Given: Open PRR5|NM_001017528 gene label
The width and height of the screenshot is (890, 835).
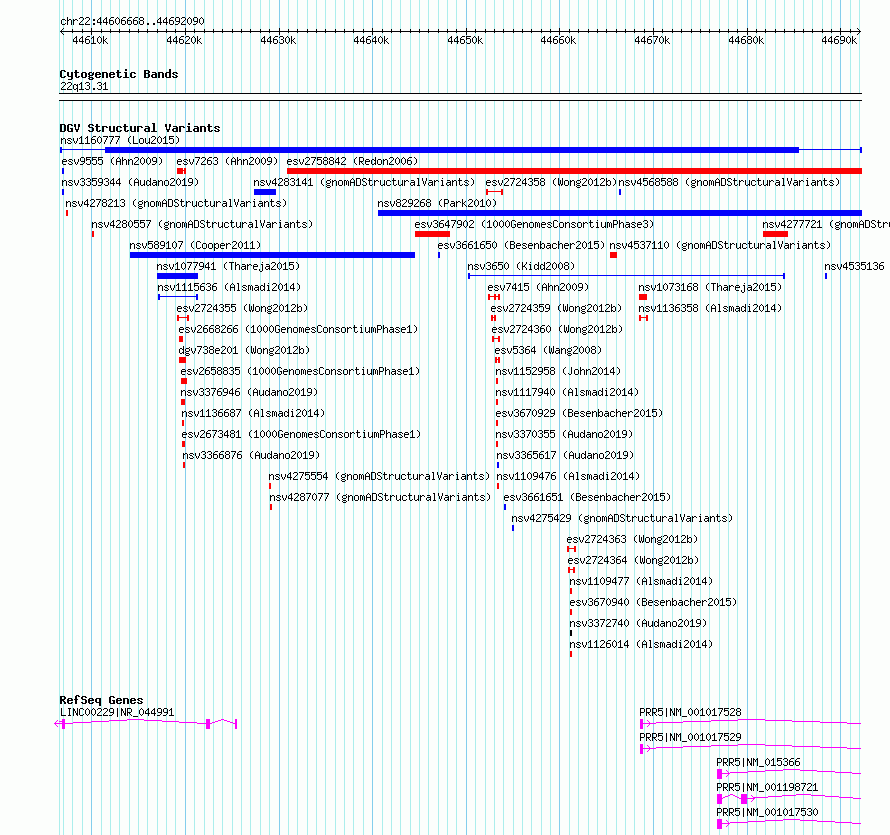Looking at the screenshot, I should click(690, 712).
